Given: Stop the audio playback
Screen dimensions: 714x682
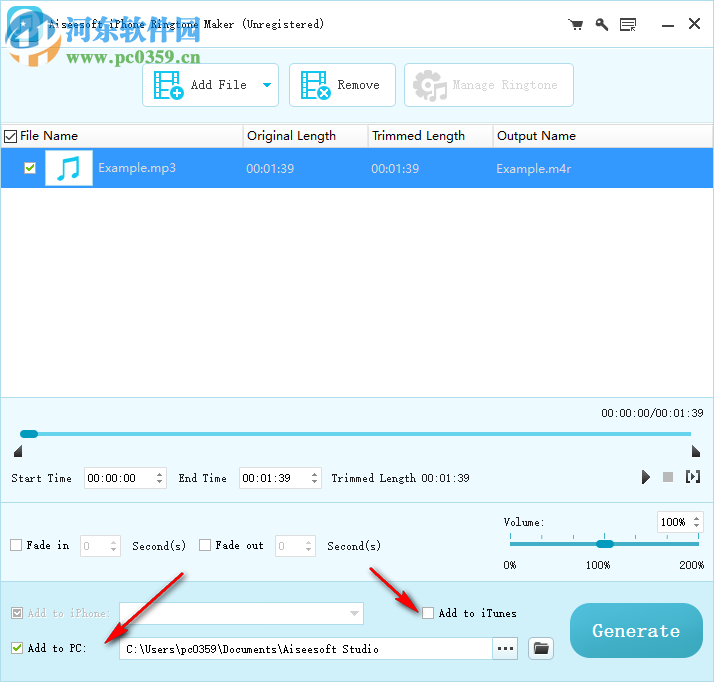Looking at the screenshot, I should [x=668, y=477].
